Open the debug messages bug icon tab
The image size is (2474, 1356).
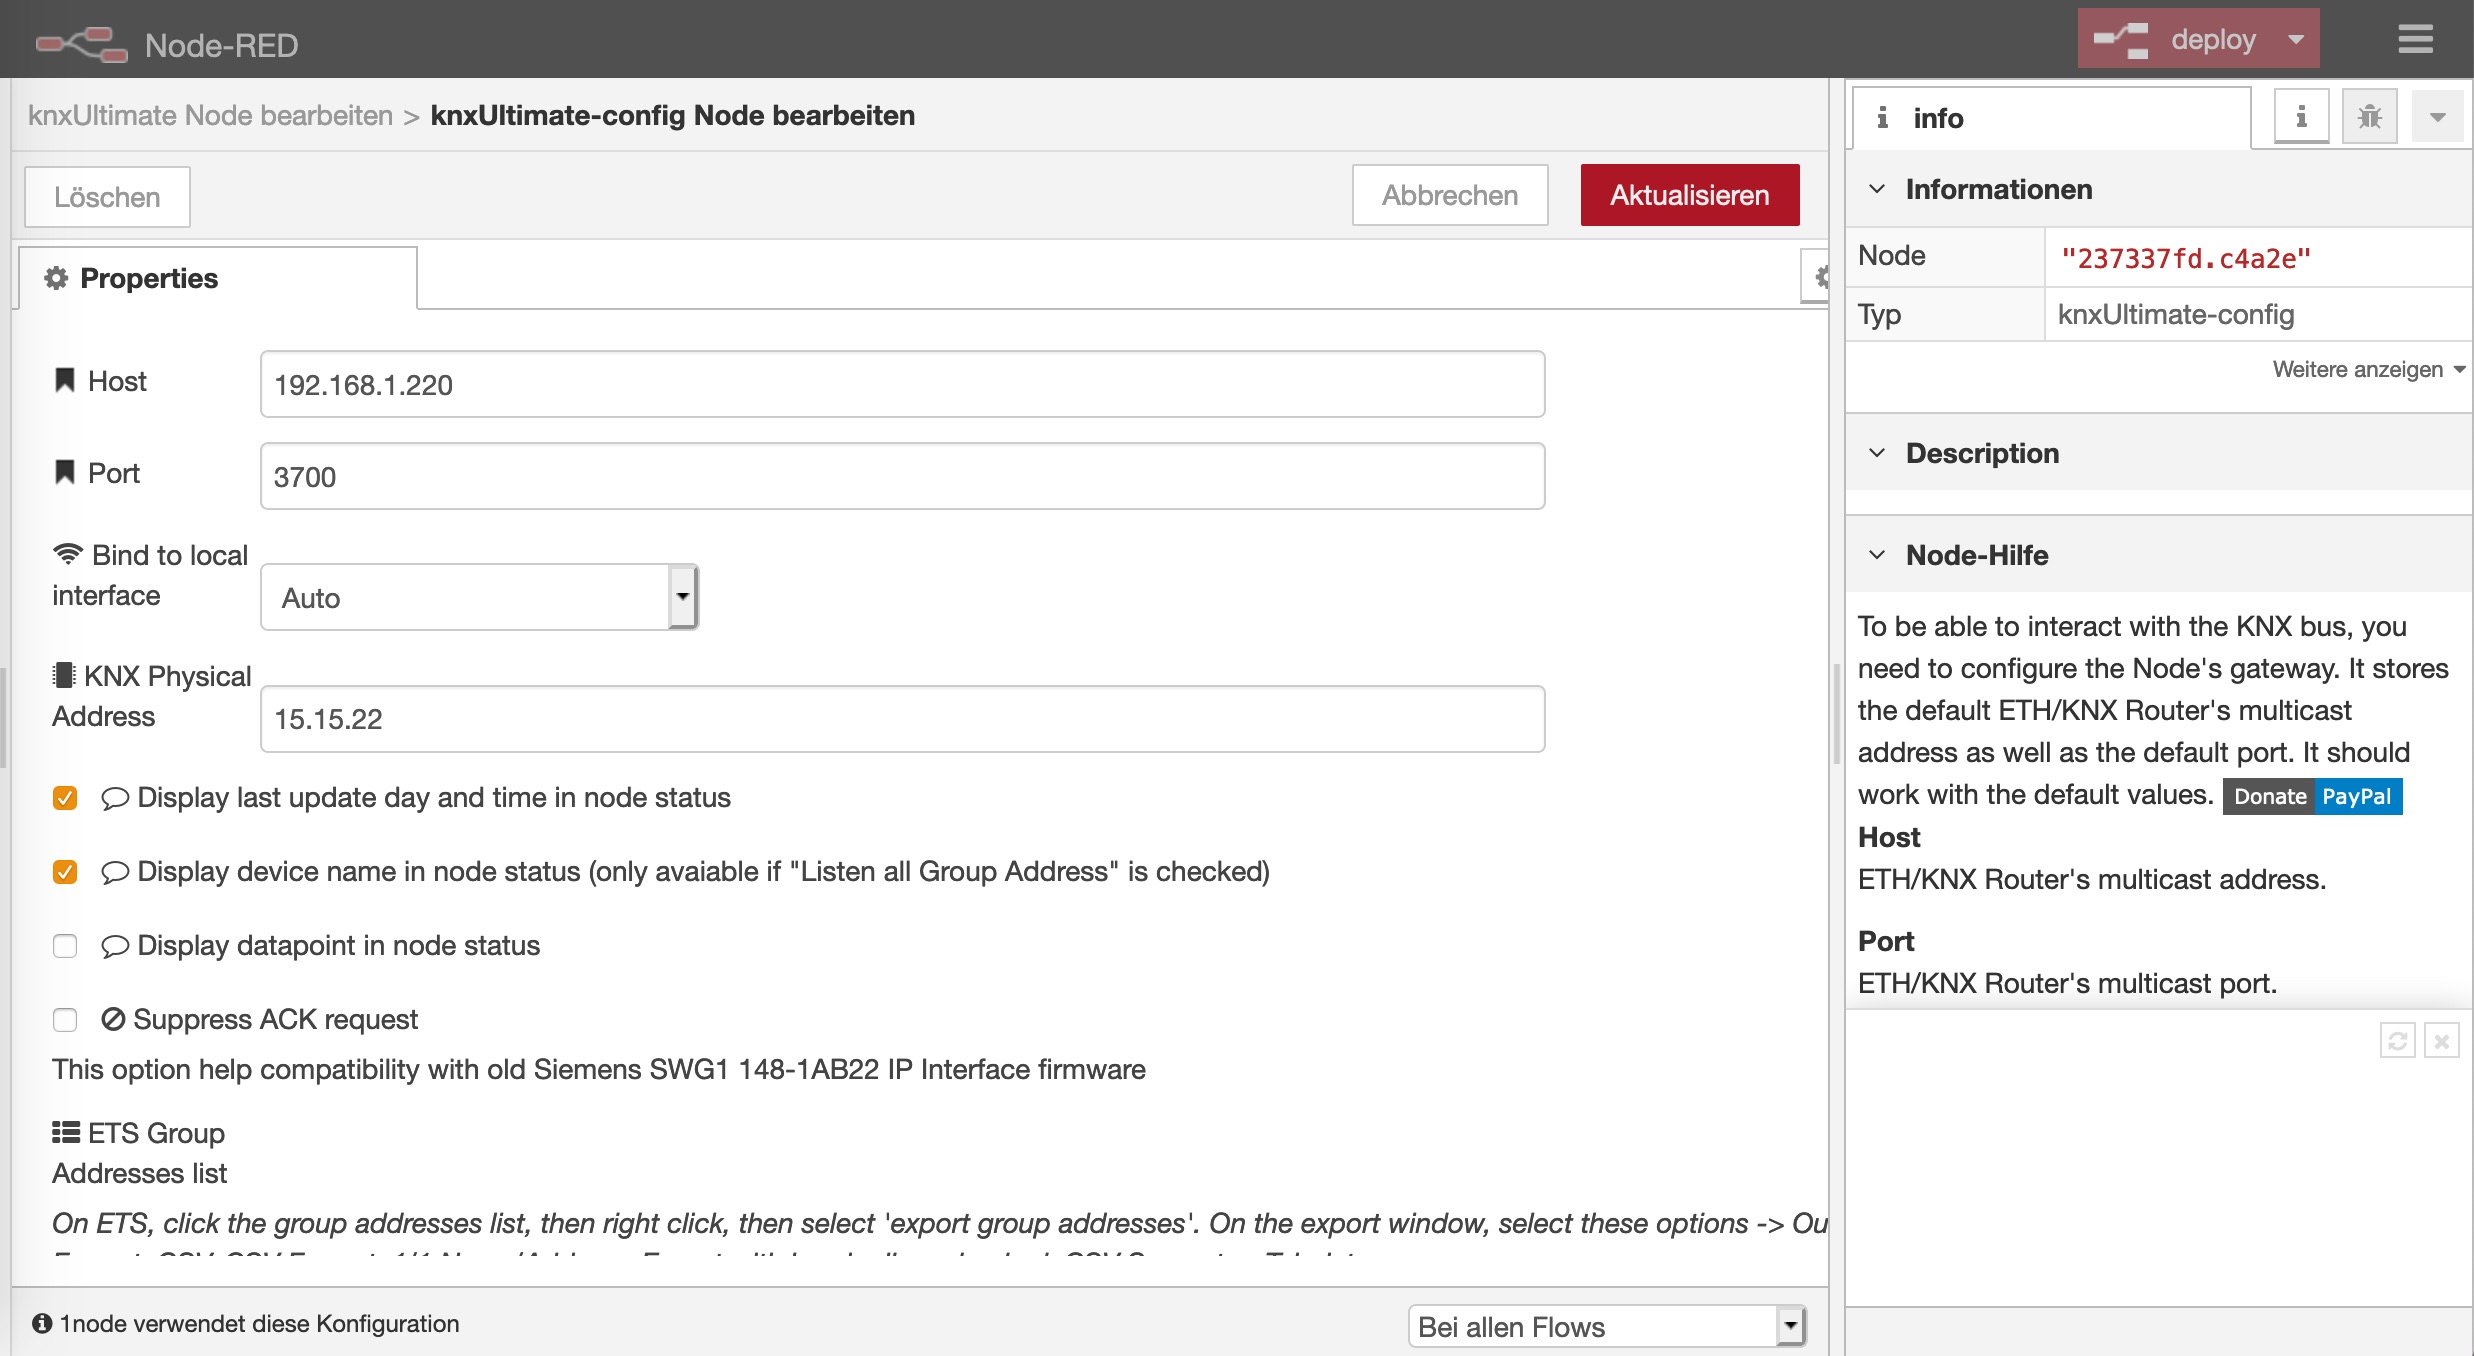click(x=2369, y=117)
